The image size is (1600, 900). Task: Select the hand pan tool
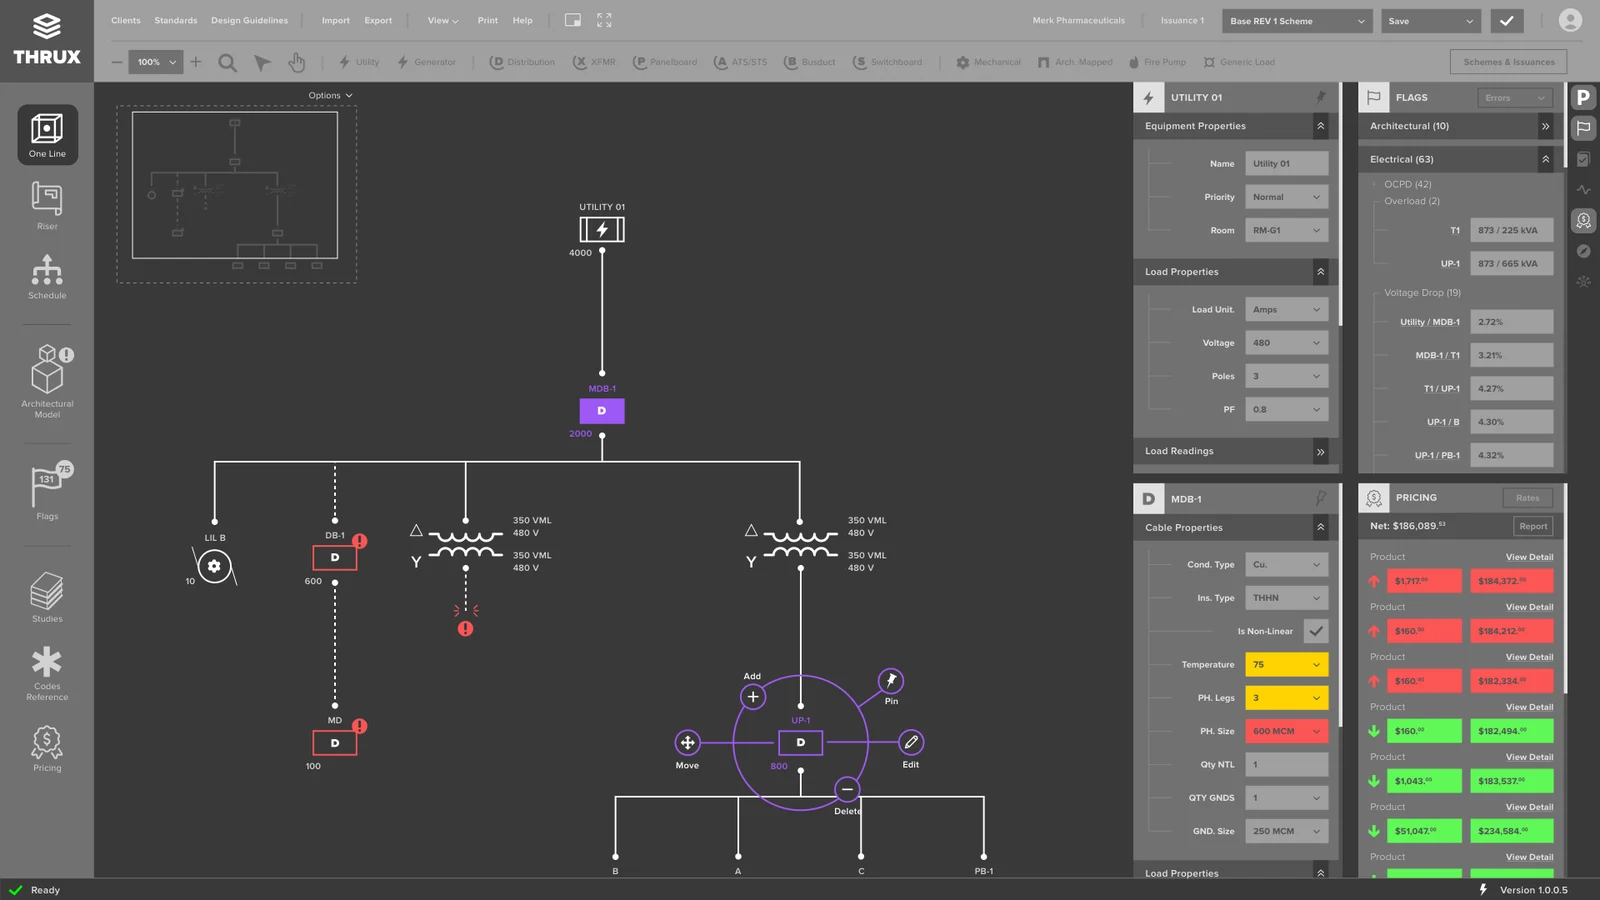pos(297,62)
